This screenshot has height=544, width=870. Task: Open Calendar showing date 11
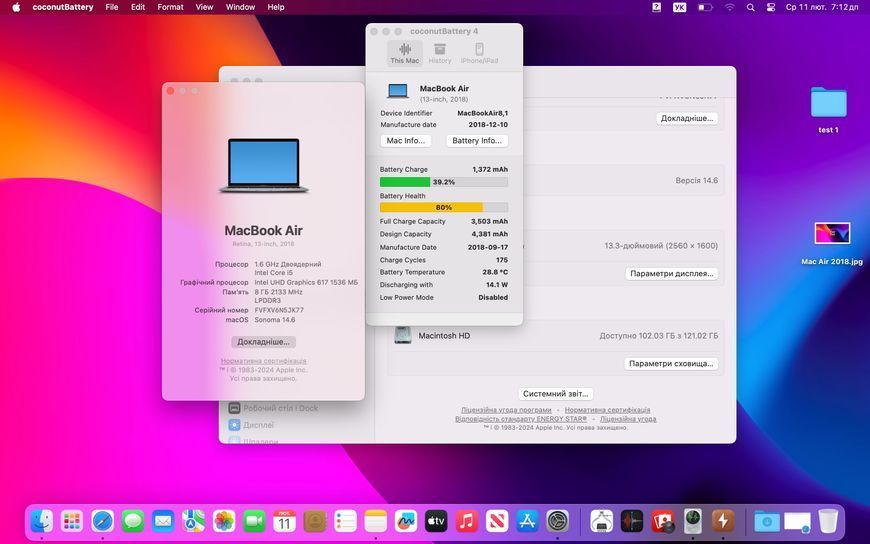coord(284,521)
